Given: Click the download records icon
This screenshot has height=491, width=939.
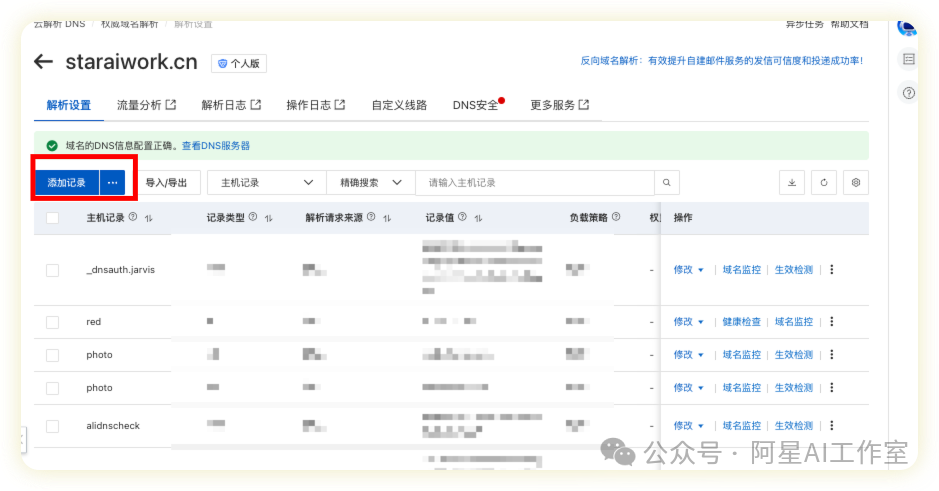Looking at the screenshot, I should (792, 183).
